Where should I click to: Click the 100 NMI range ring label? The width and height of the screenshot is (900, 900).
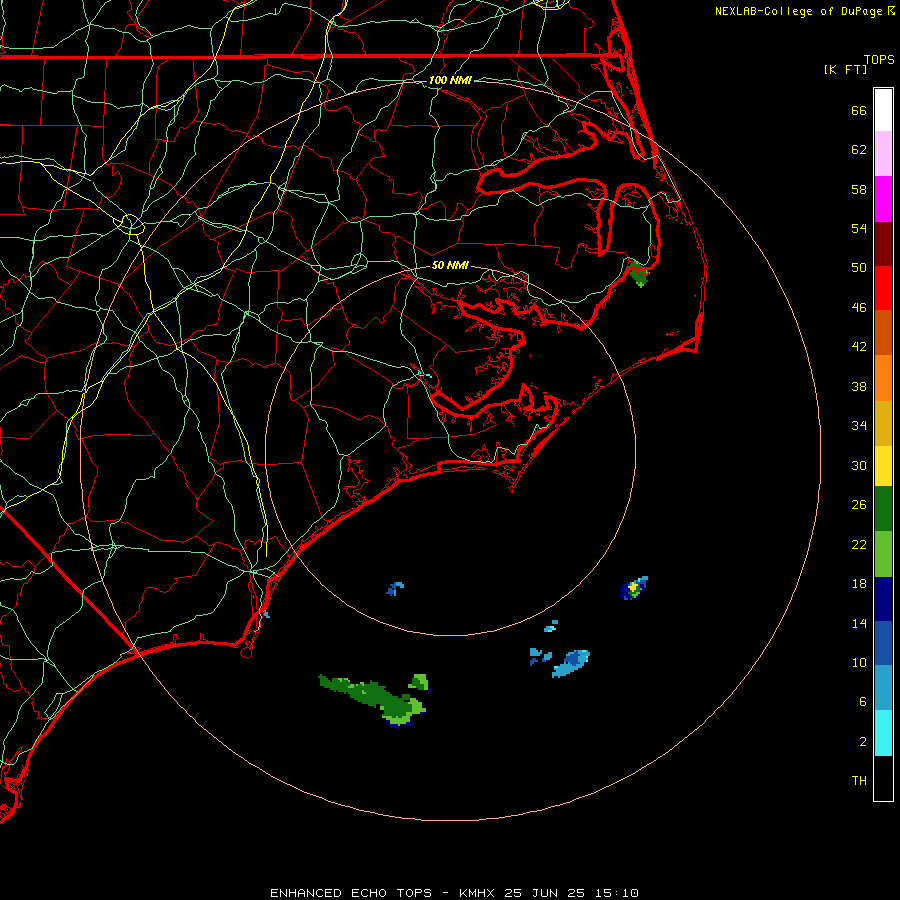(x=450, y=80)
